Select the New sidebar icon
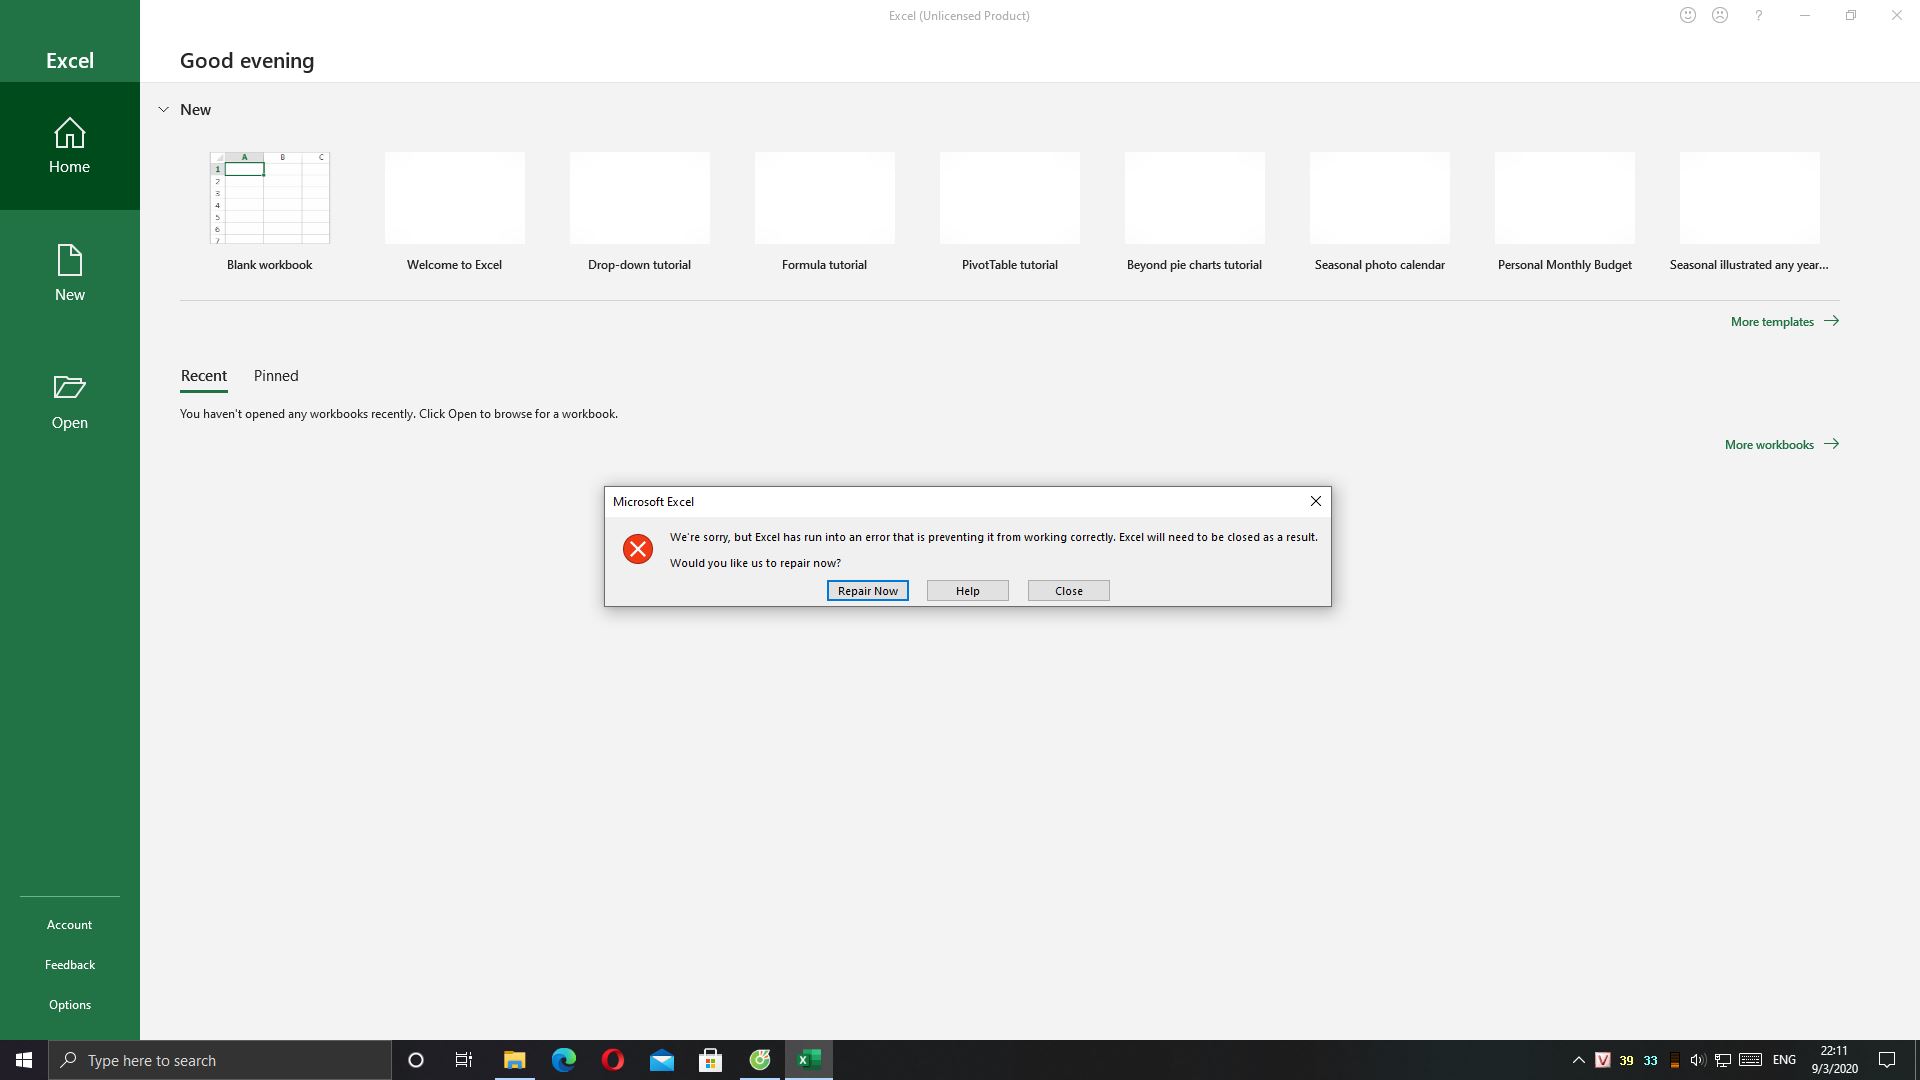1920x1080 pixels. click(70, 272)
